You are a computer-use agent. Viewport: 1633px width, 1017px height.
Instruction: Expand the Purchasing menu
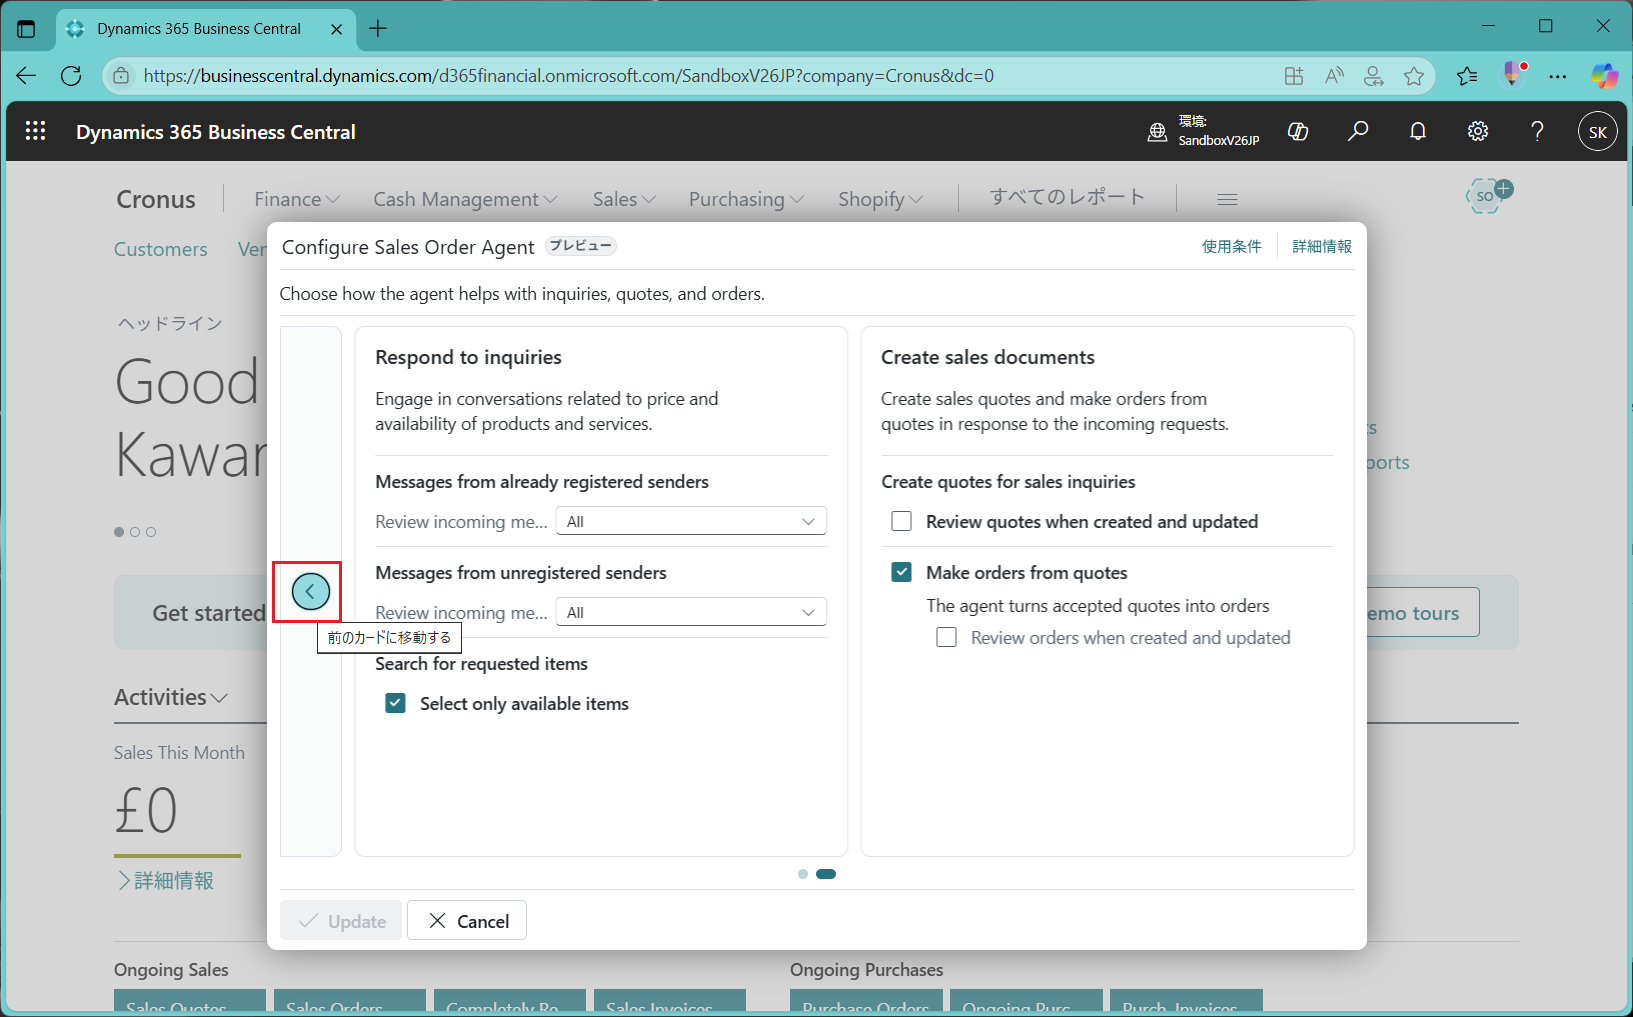(746, 199)
